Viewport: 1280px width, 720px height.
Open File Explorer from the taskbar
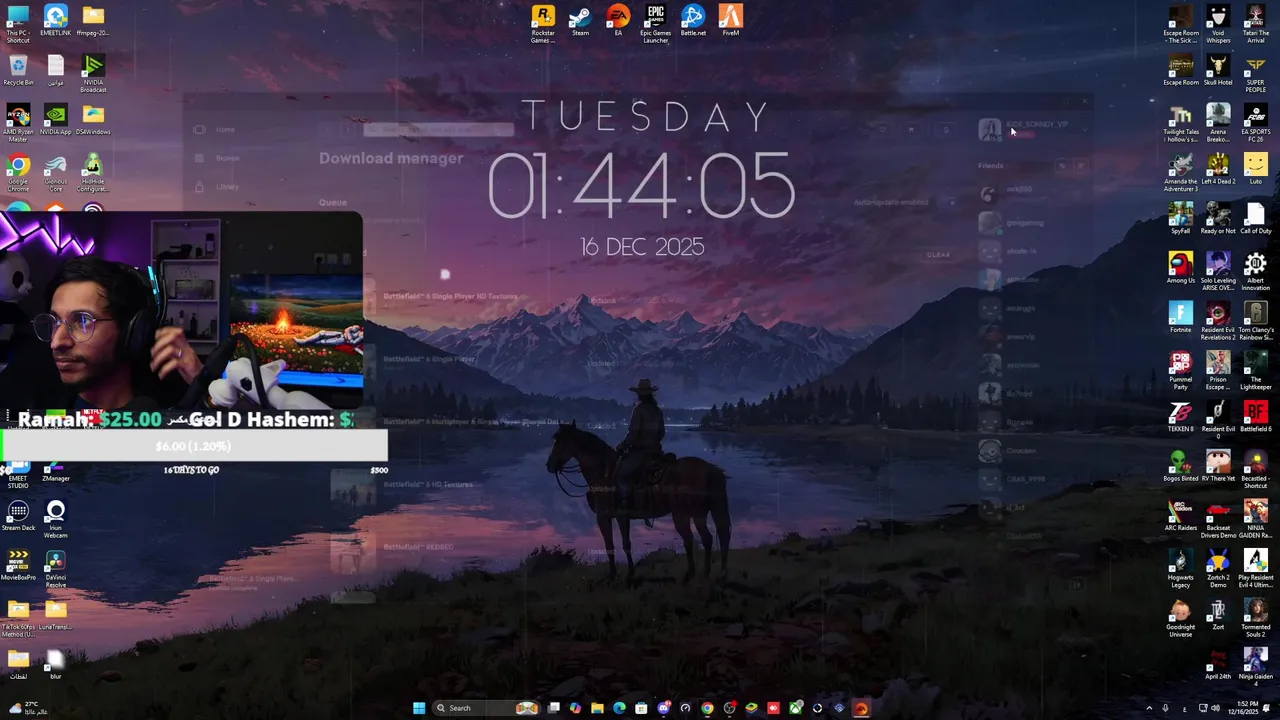point(597,708)
